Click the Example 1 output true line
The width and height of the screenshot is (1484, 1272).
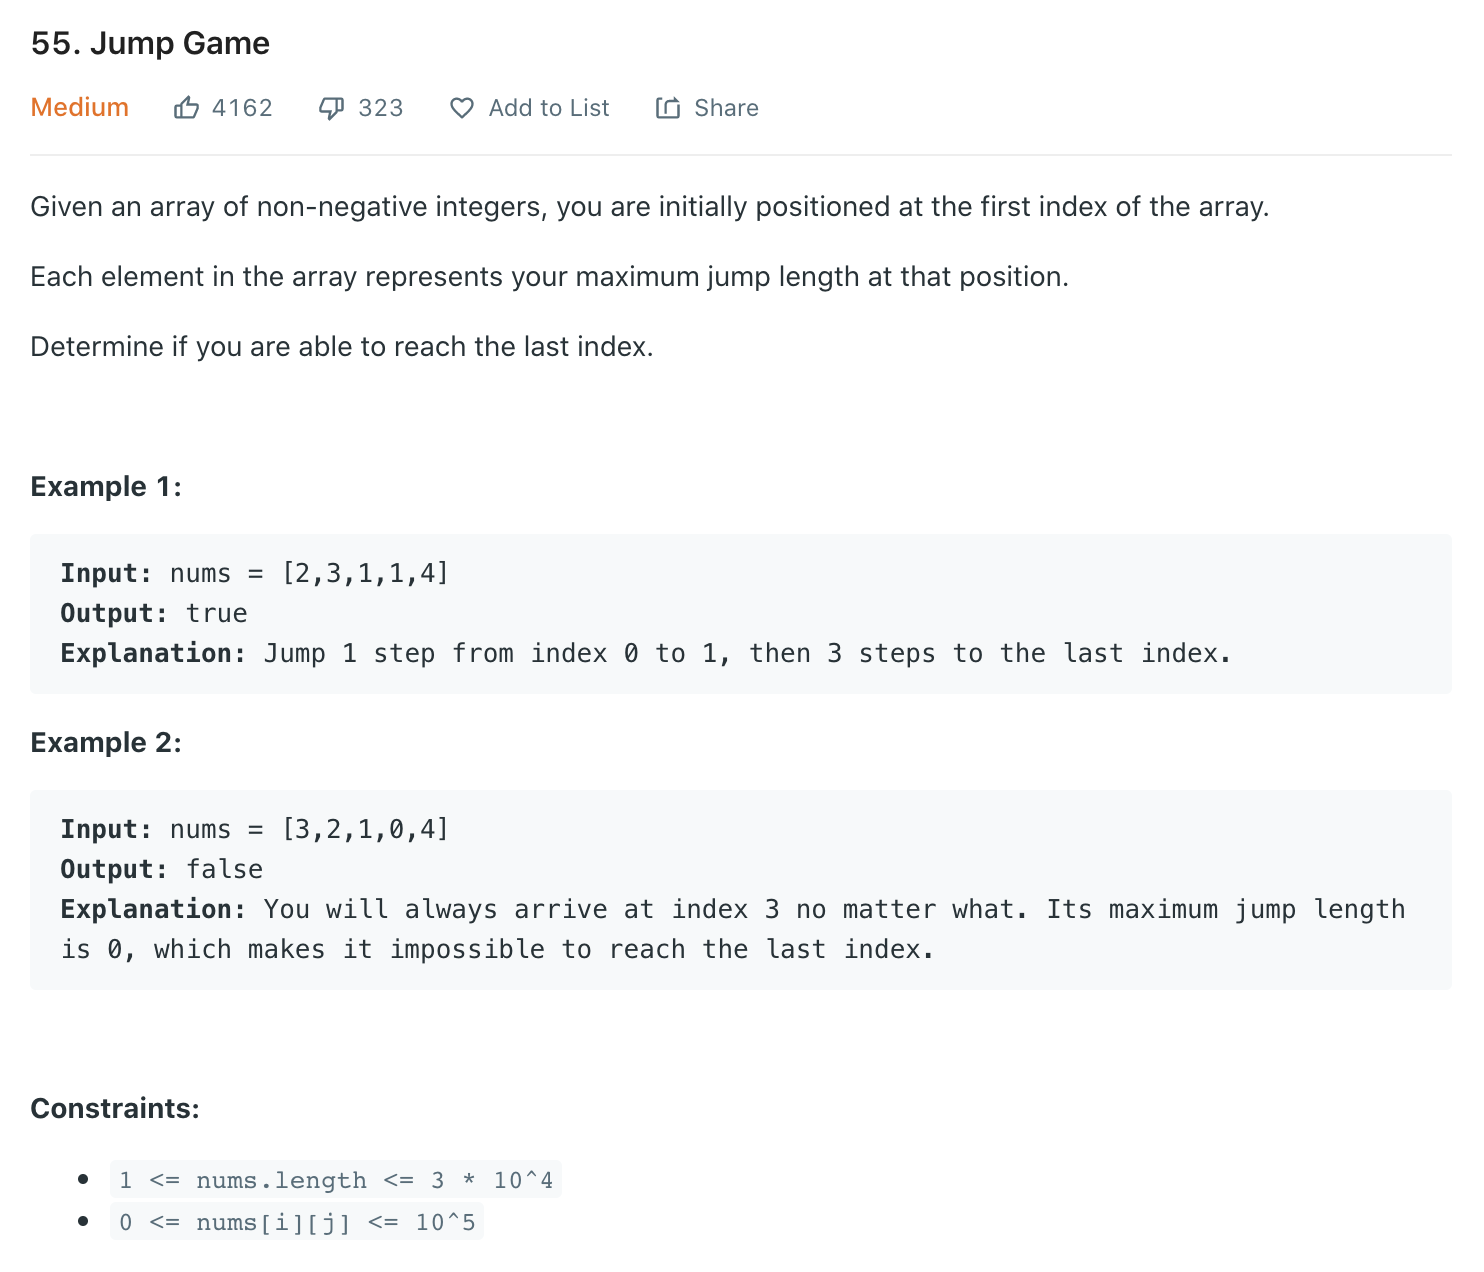click(154, 613)
